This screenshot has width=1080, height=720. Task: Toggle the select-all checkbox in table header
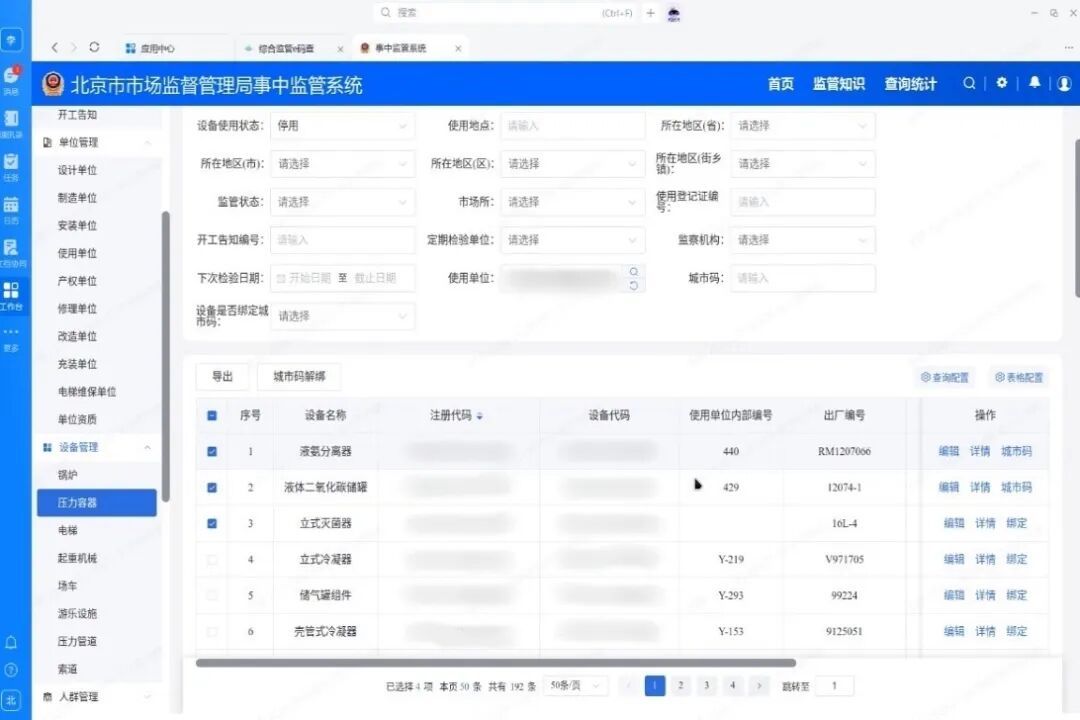[x=212, y=416]
